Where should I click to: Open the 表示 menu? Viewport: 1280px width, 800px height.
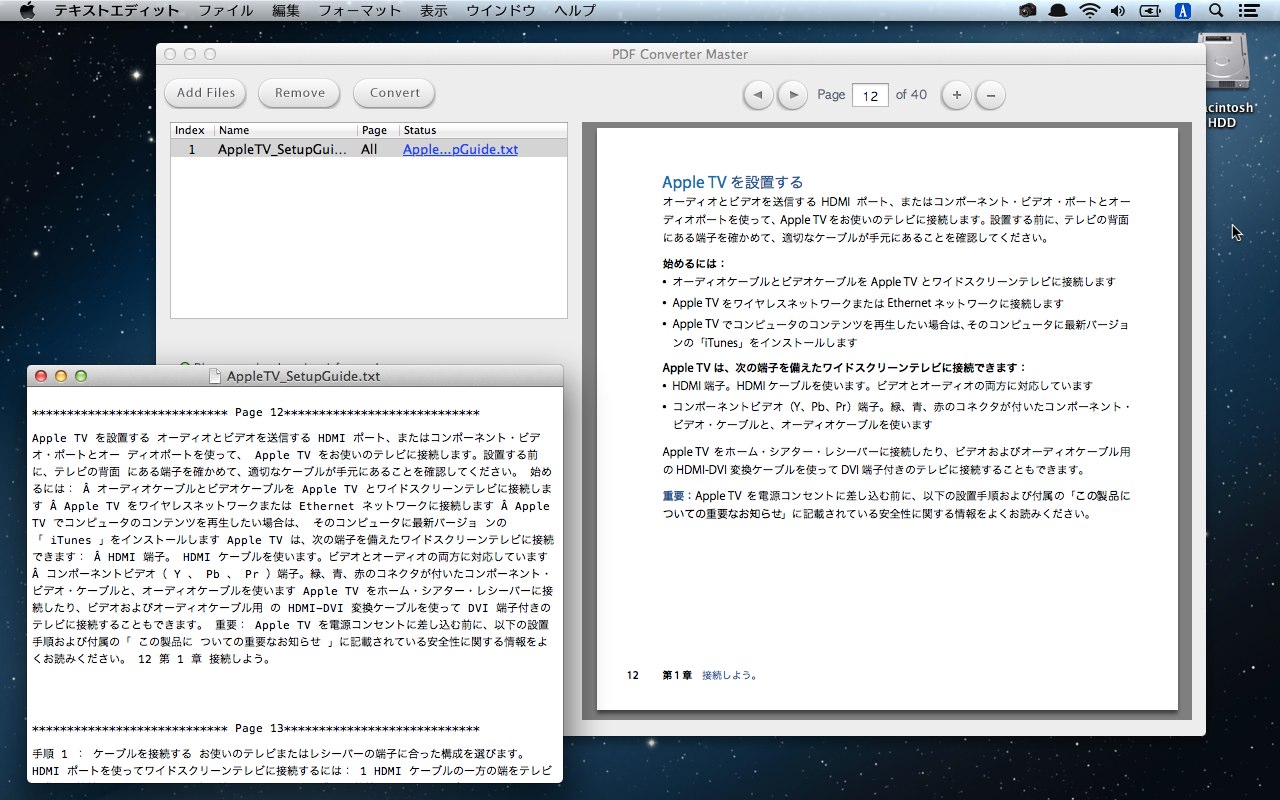click(434, 11)
